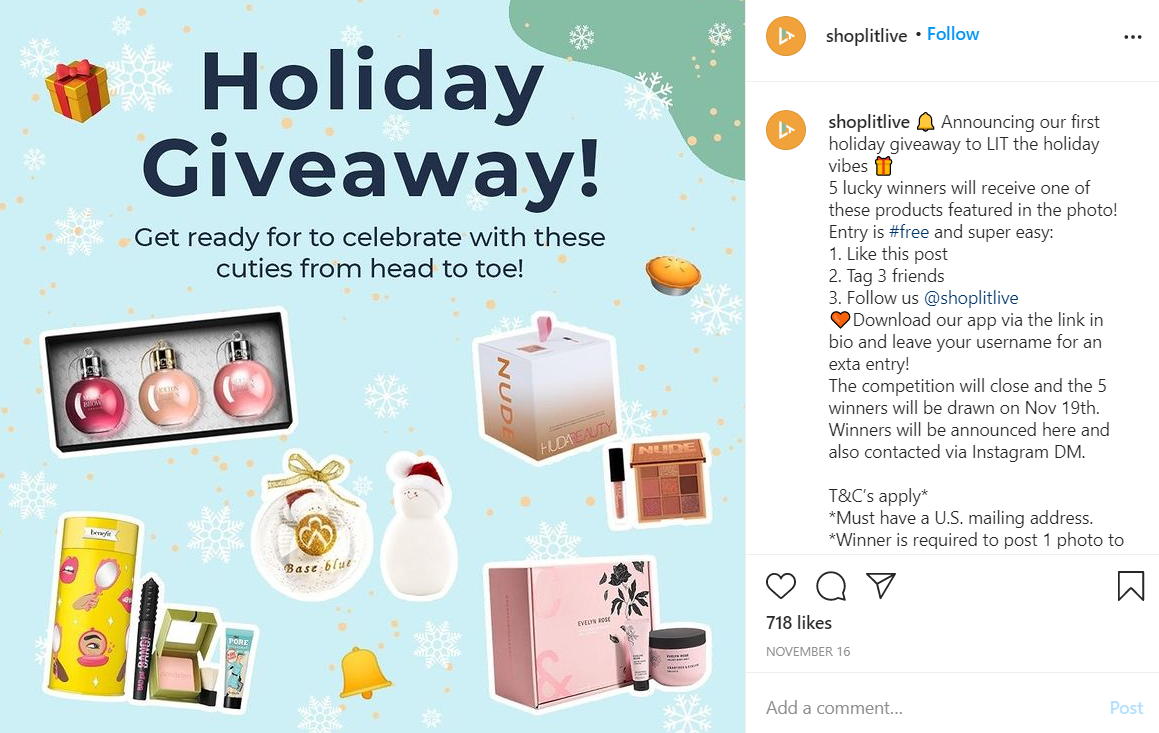1159x733 pixels.
Task: Click the red gift box graphic in the image
Action: tap(77, 90)
